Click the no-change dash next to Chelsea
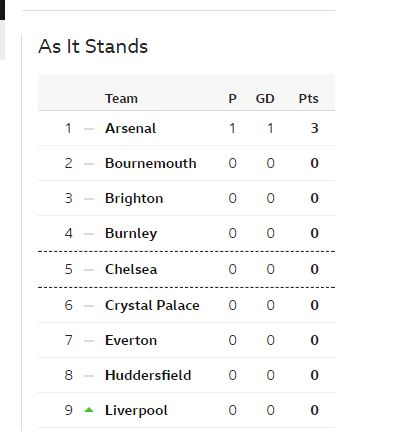 click(89, 269)
